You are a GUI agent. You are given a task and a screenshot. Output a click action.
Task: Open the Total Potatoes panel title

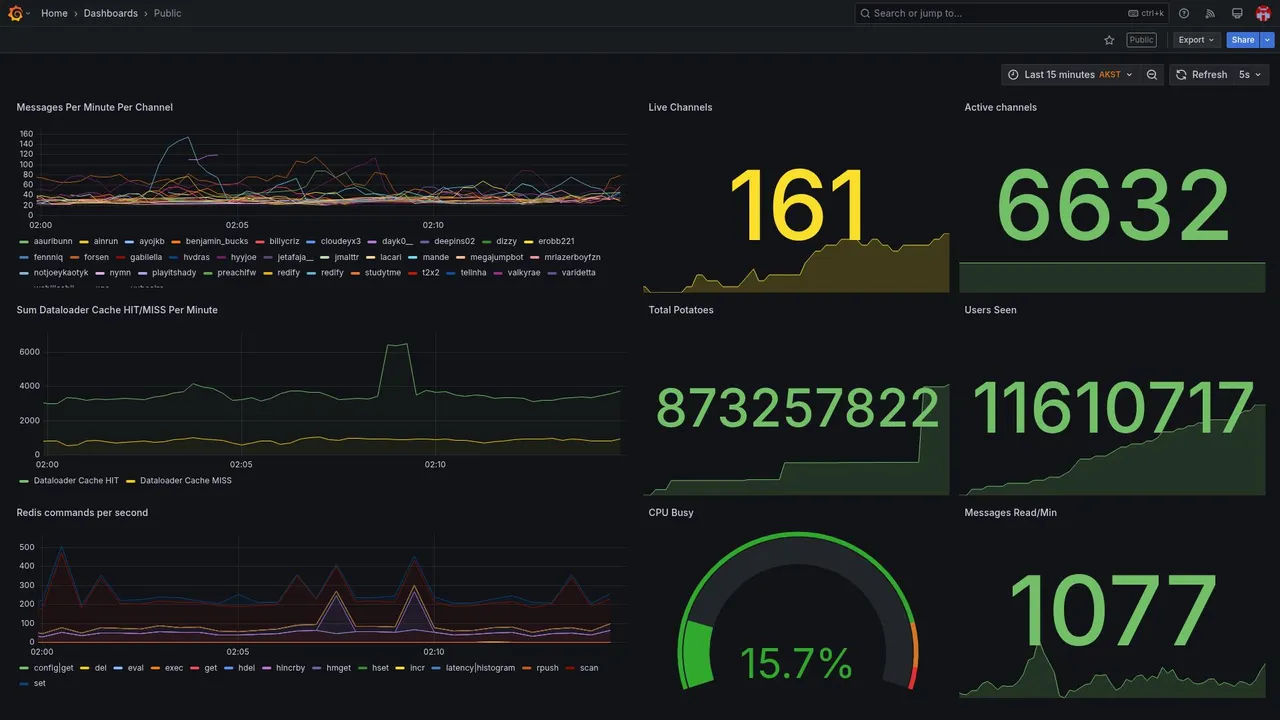(681, 310)
